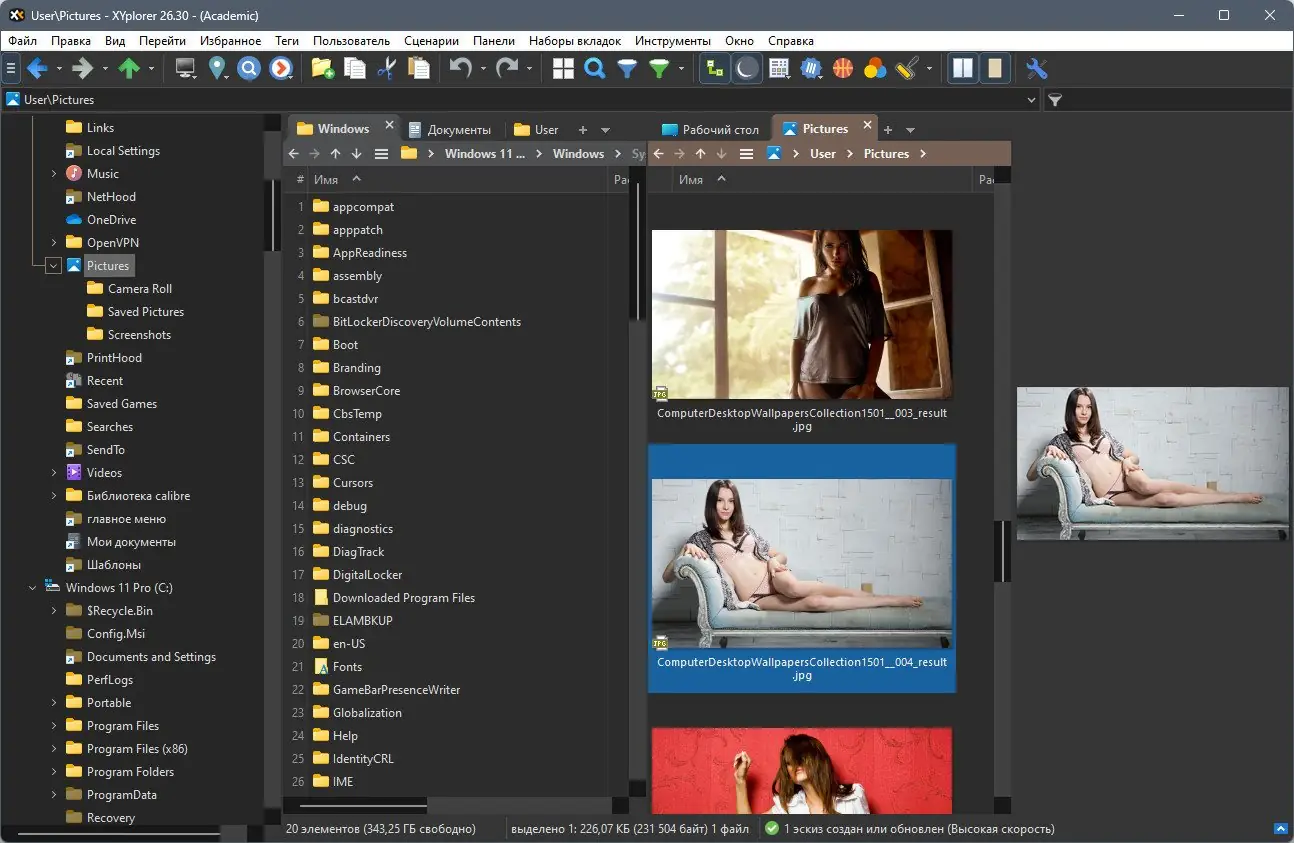The width and height of the screenshot is (1294, 843).
Task: Click User in the right pane breadcrumb
Action: pyautogui.click(x=822, y=154)
